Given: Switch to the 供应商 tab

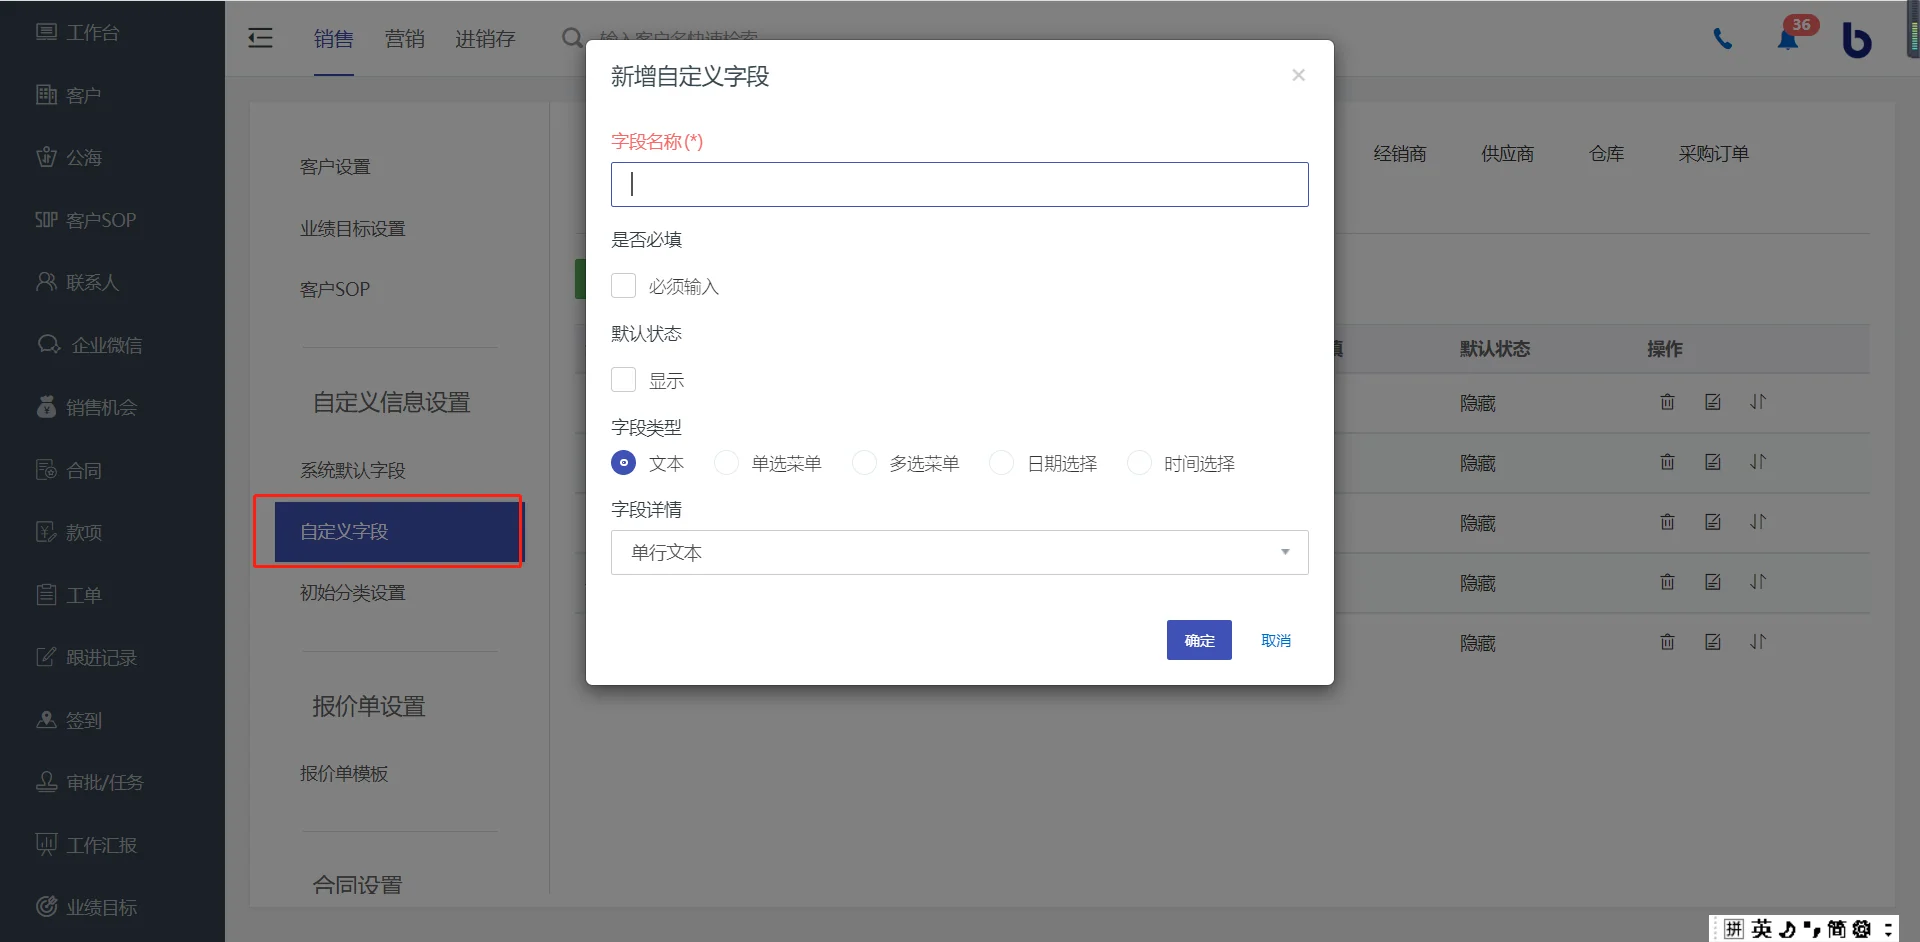Looking at the screenshot, I should 1507,154.
